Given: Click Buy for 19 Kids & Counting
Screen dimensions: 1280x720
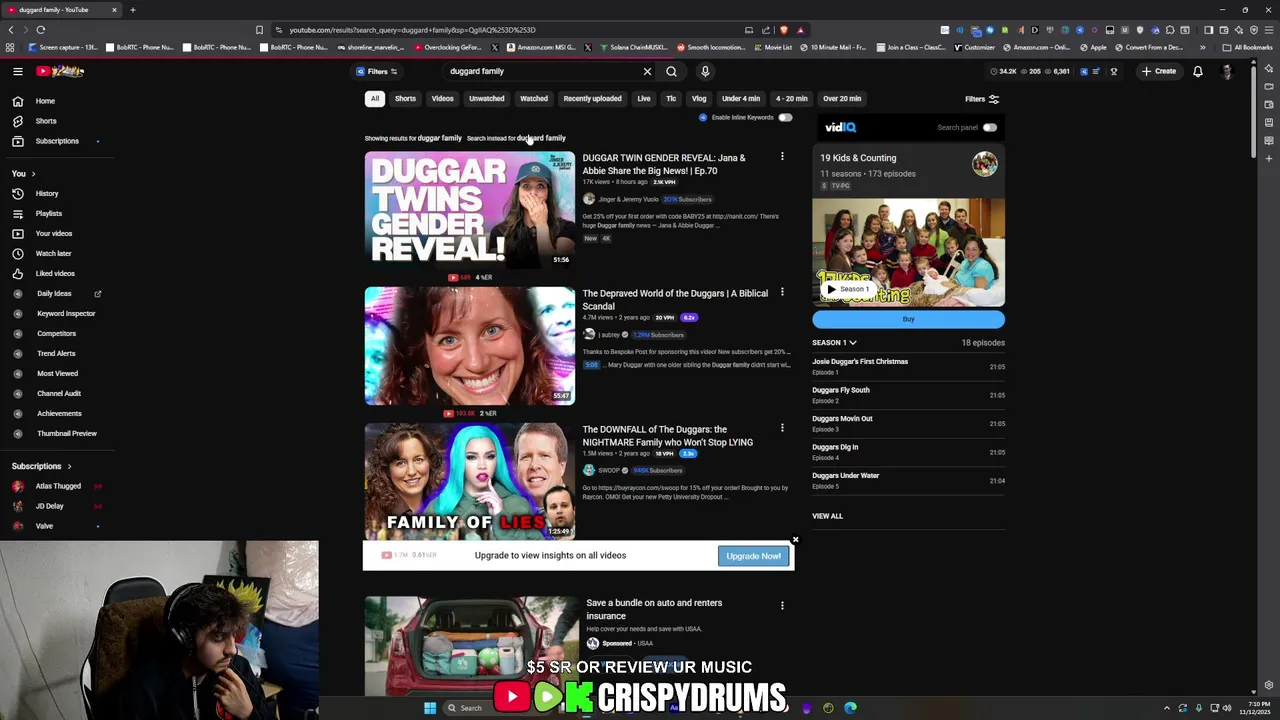Looking at the screenshot, I should [x=908, y=319].
